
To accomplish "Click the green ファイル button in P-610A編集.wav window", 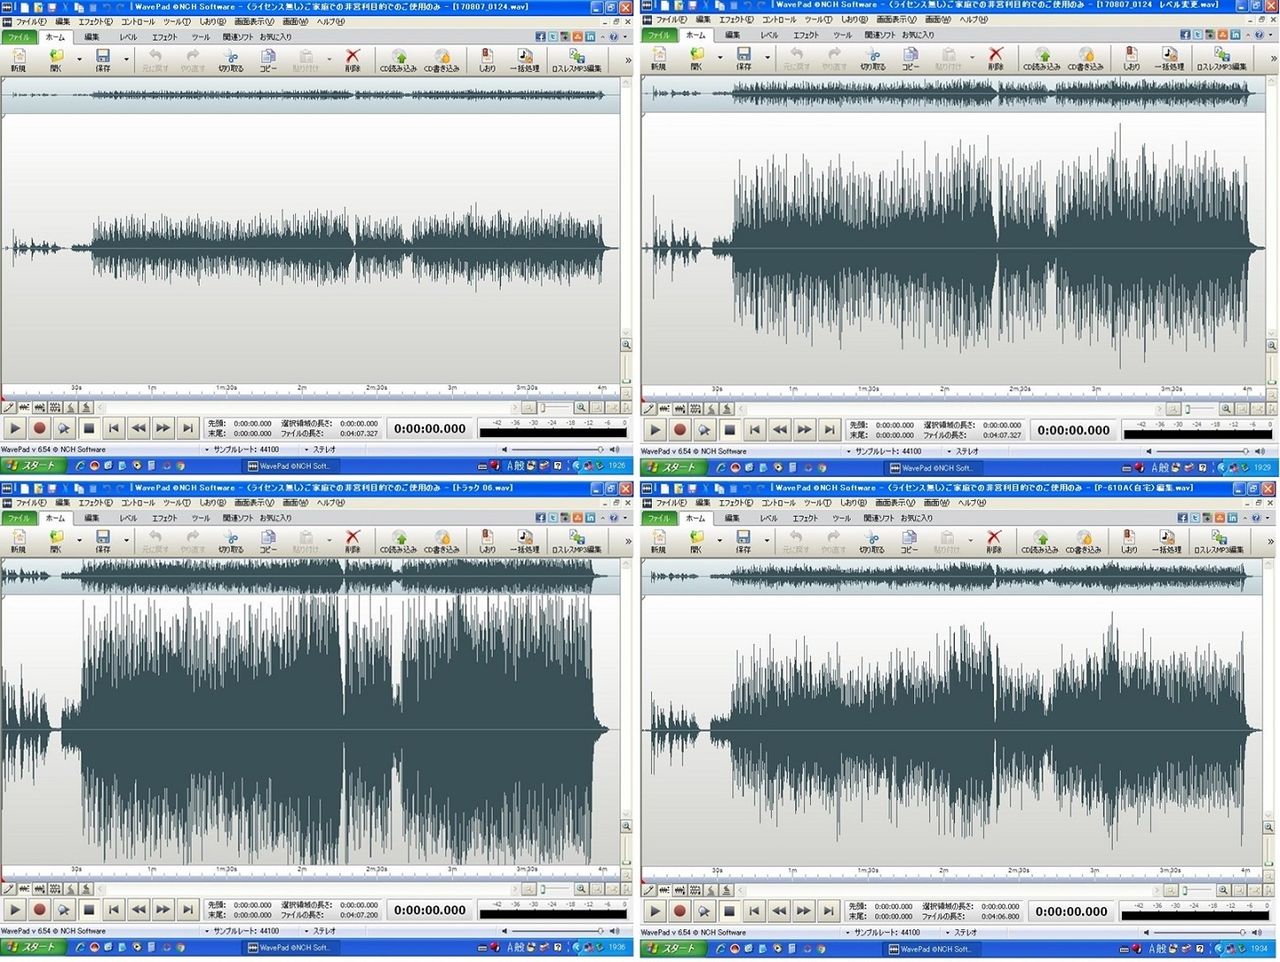I will [658, 518].
